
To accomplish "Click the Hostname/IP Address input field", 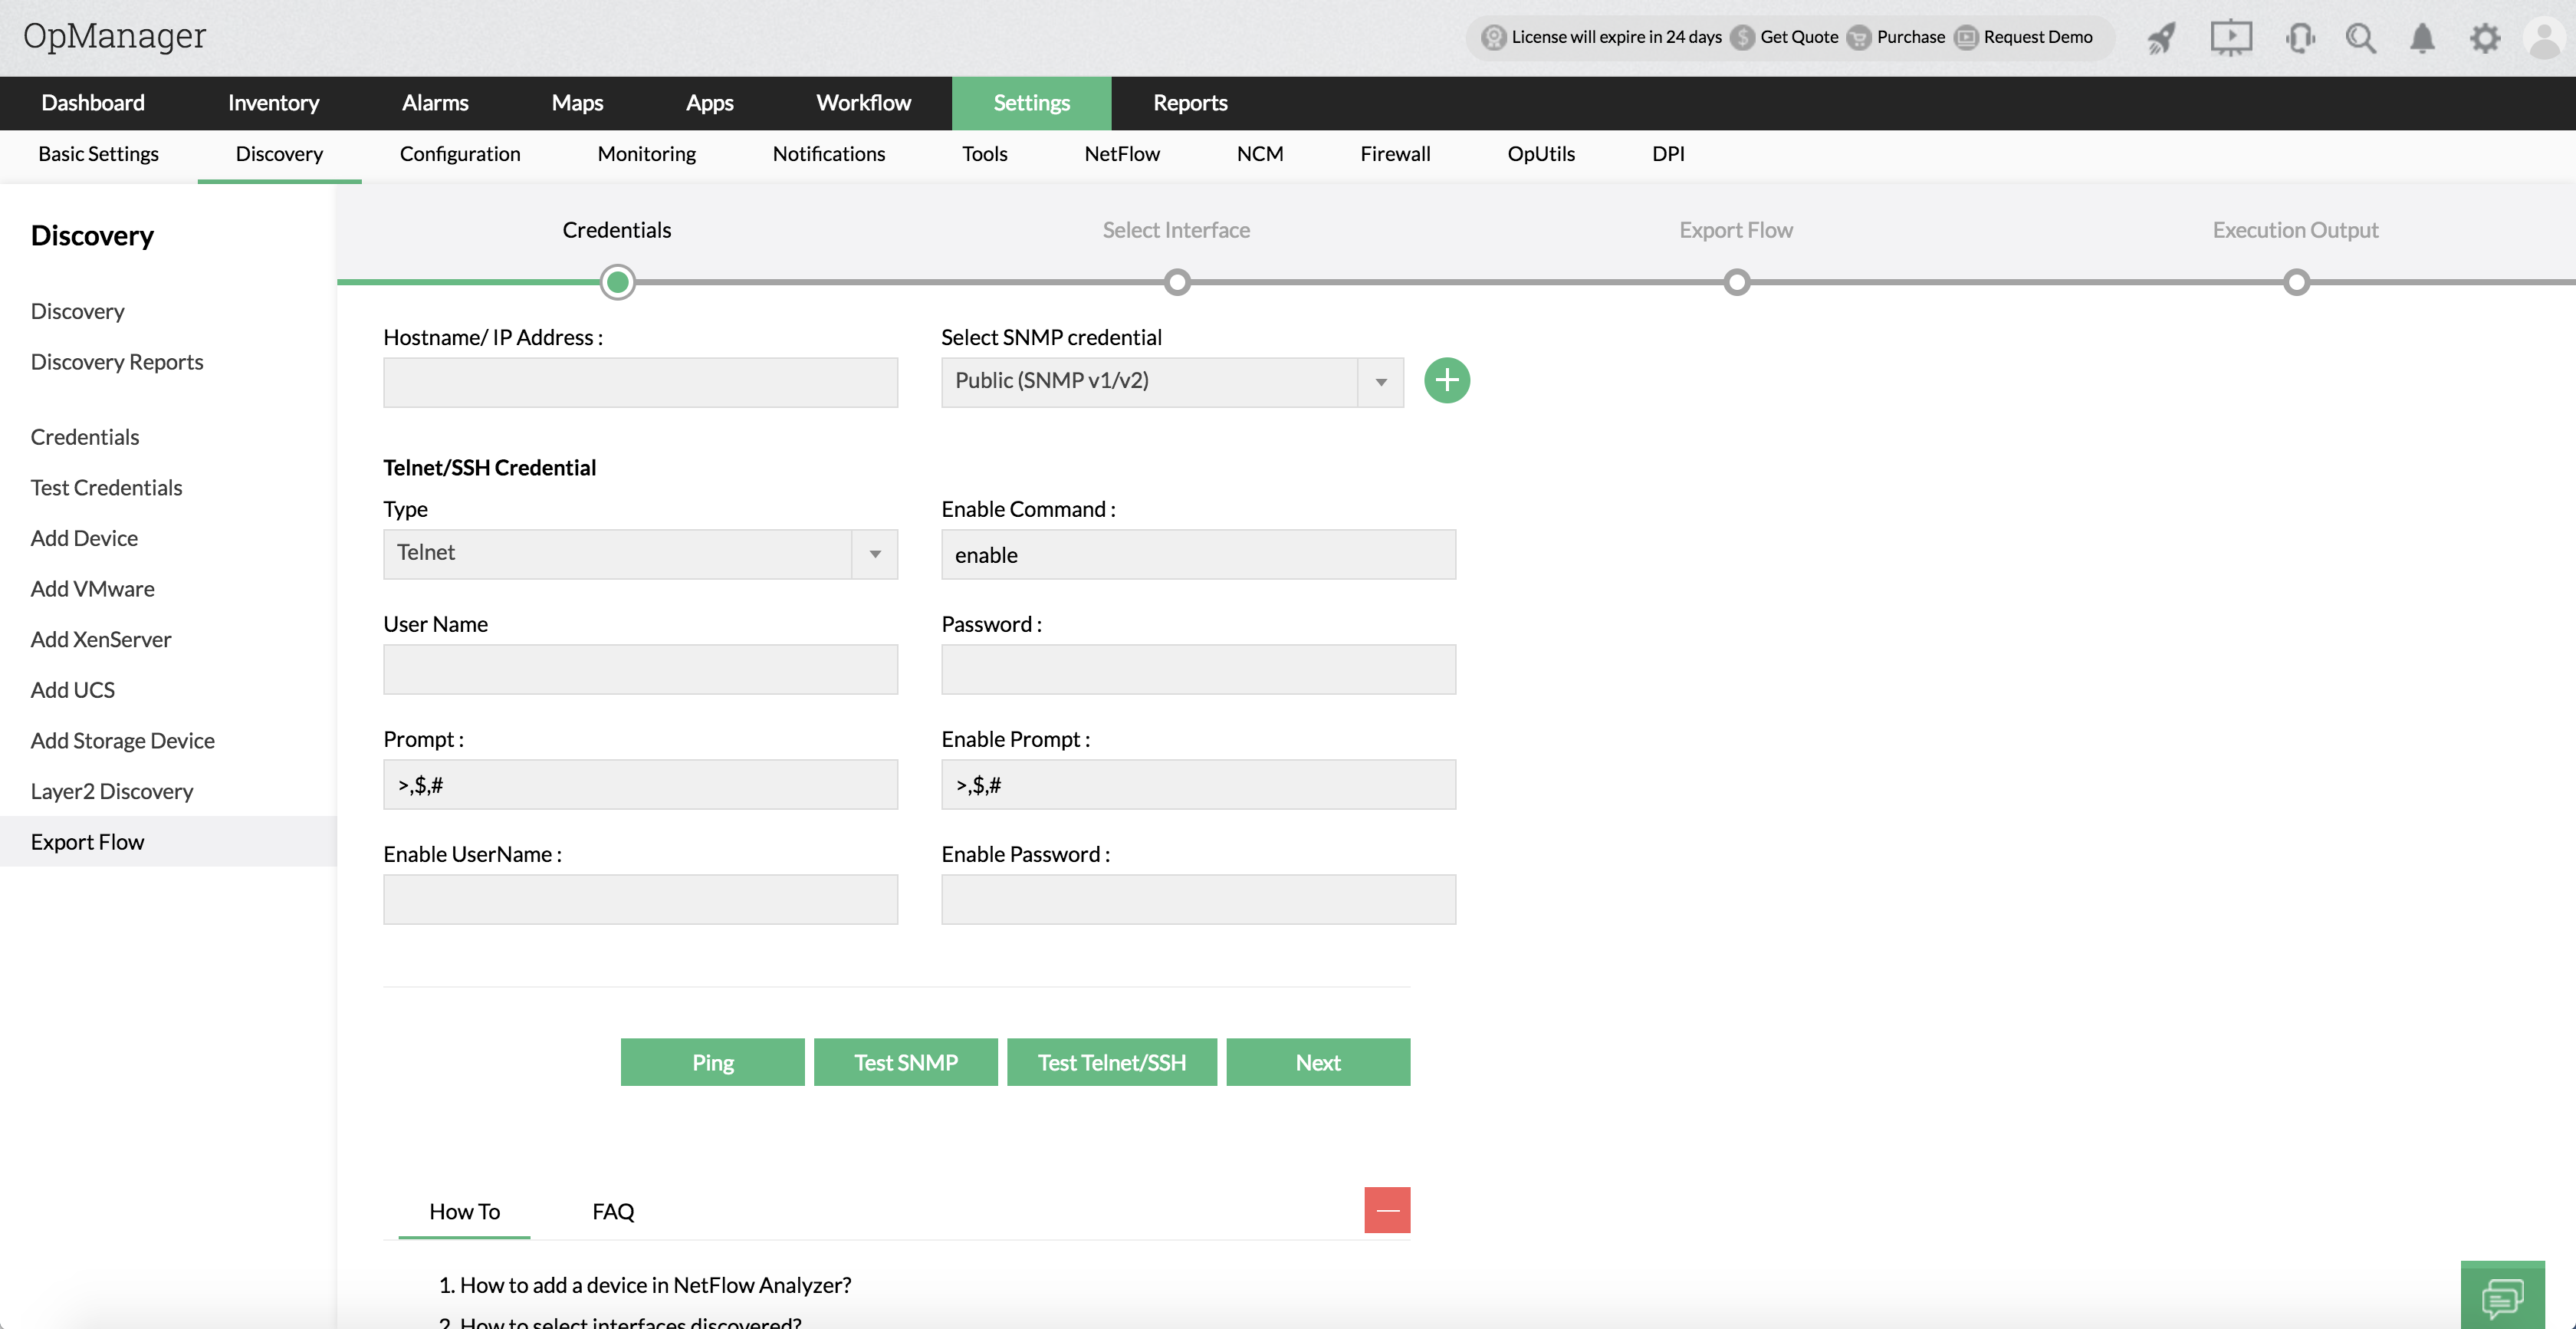I will [x=640, y=382].
